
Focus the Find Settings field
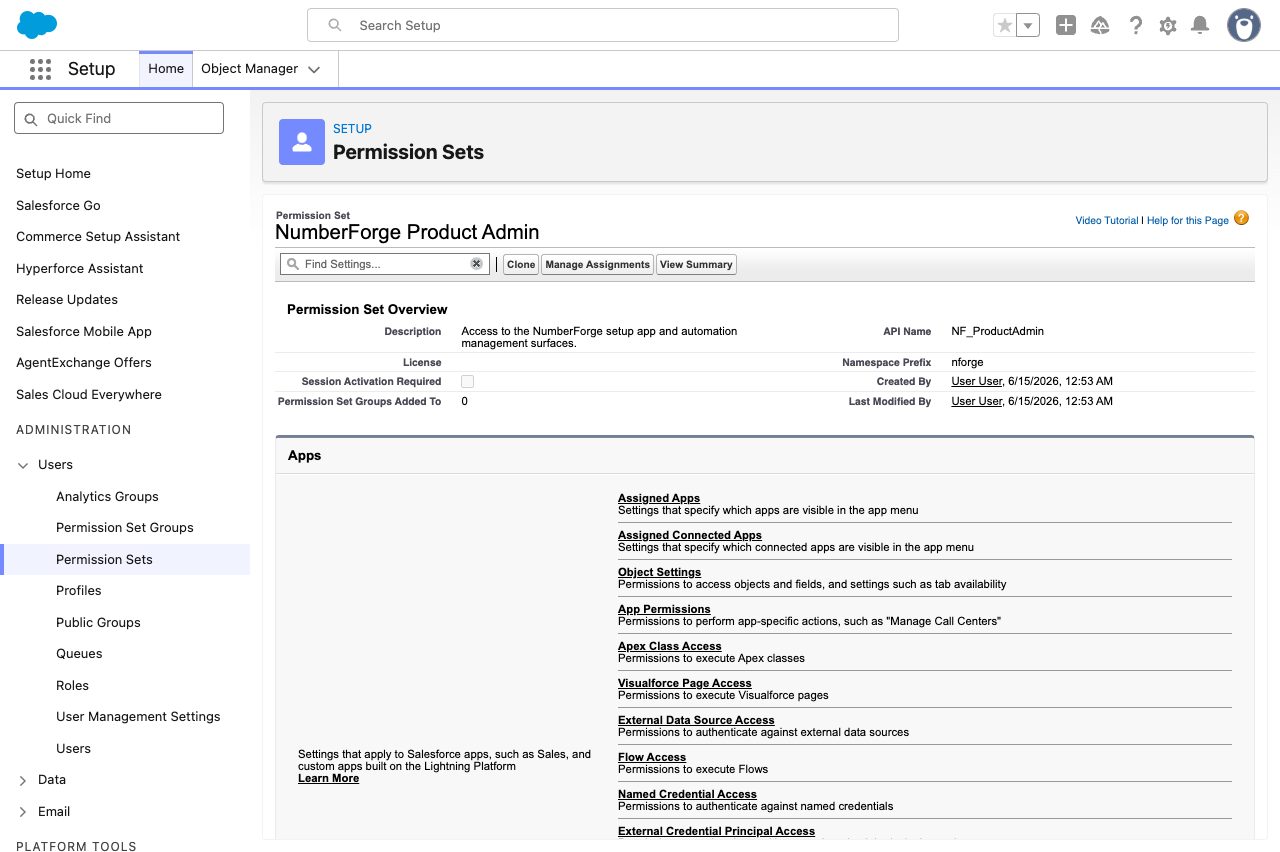click(x=384, y=264)
